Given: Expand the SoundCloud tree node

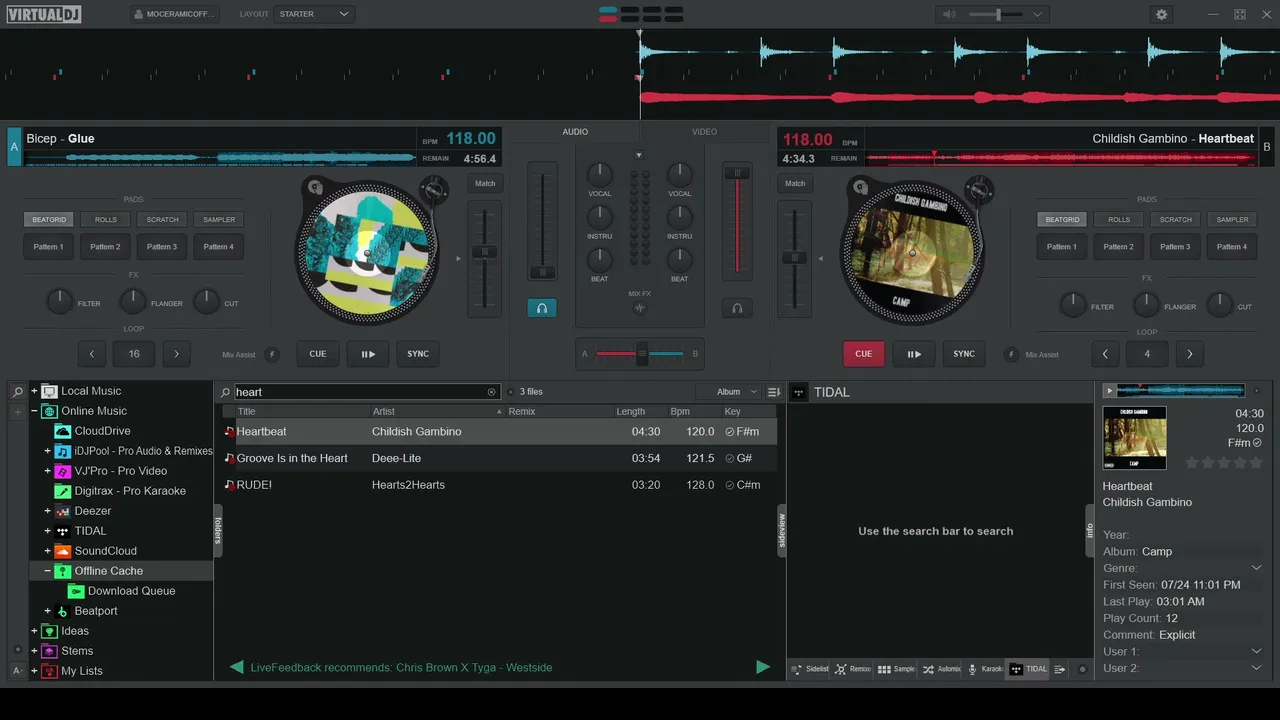Looking at the screenshot, I should point(47,551).
